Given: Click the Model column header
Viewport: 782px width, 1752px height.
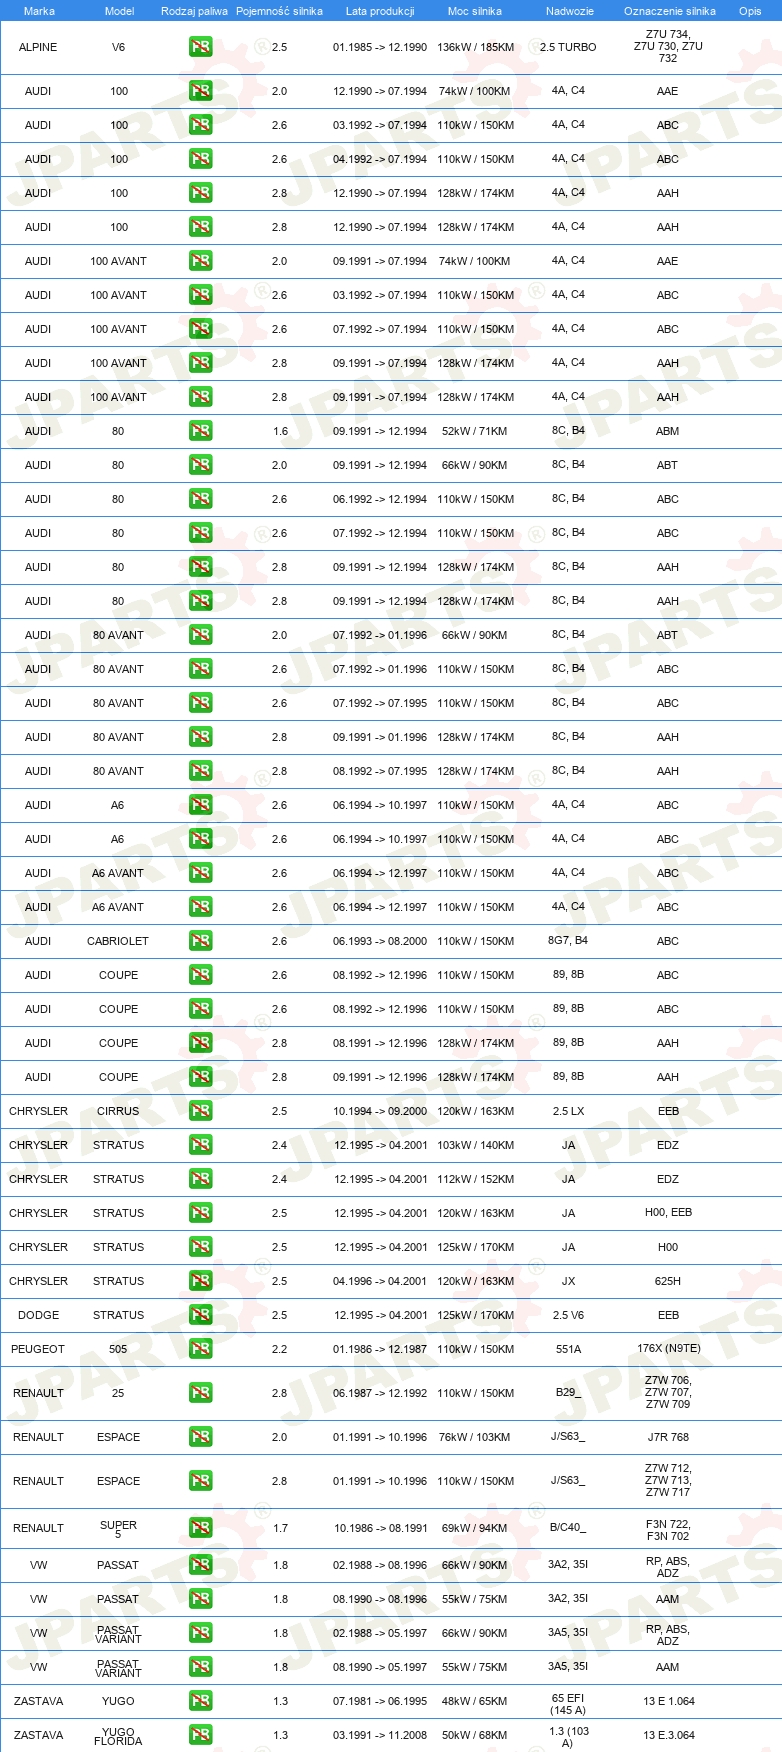Looking at the screenshot, I should 119,11.
